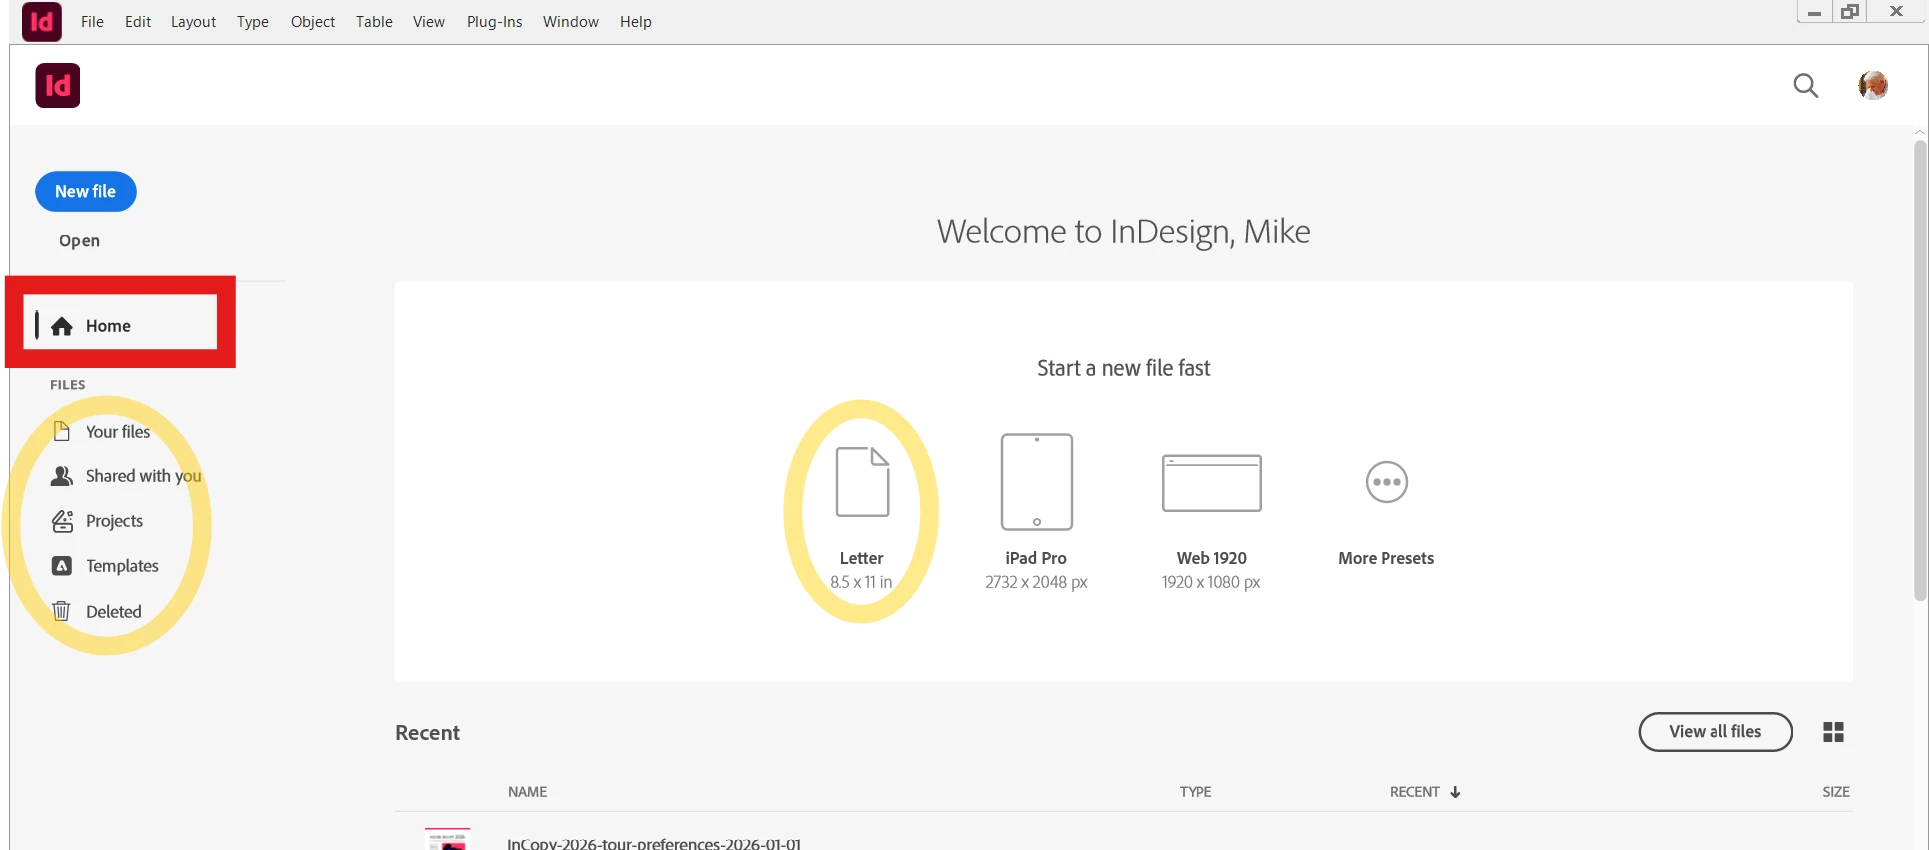Click the Your files document icon

[62, 431]
